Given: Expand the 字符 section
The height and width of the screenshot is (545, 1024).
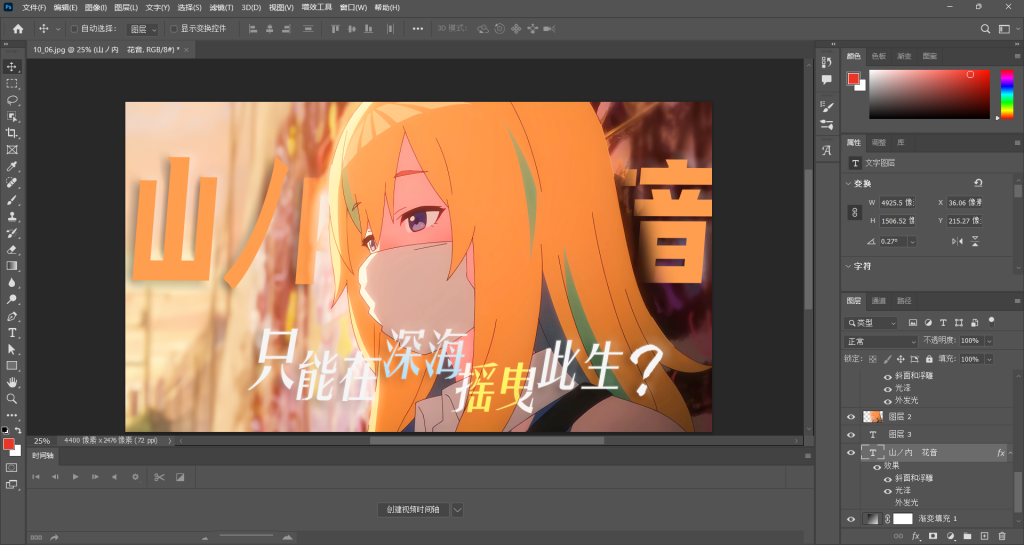Looking at the screenshot, I should click(848, 266).
